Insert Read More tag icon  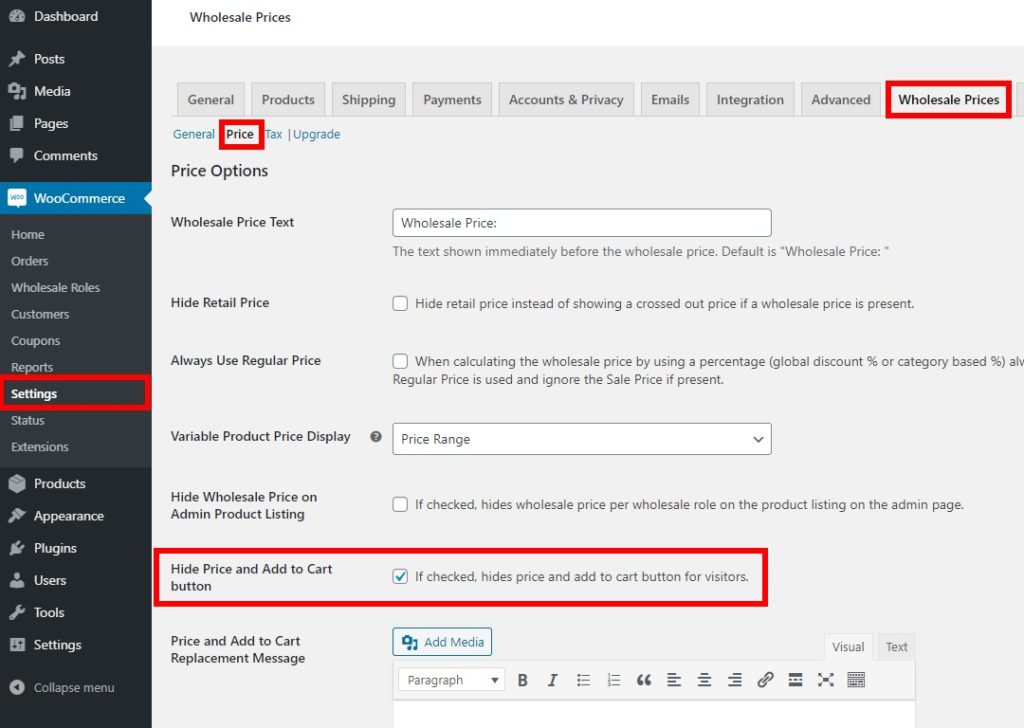click(x=795, y=680)
